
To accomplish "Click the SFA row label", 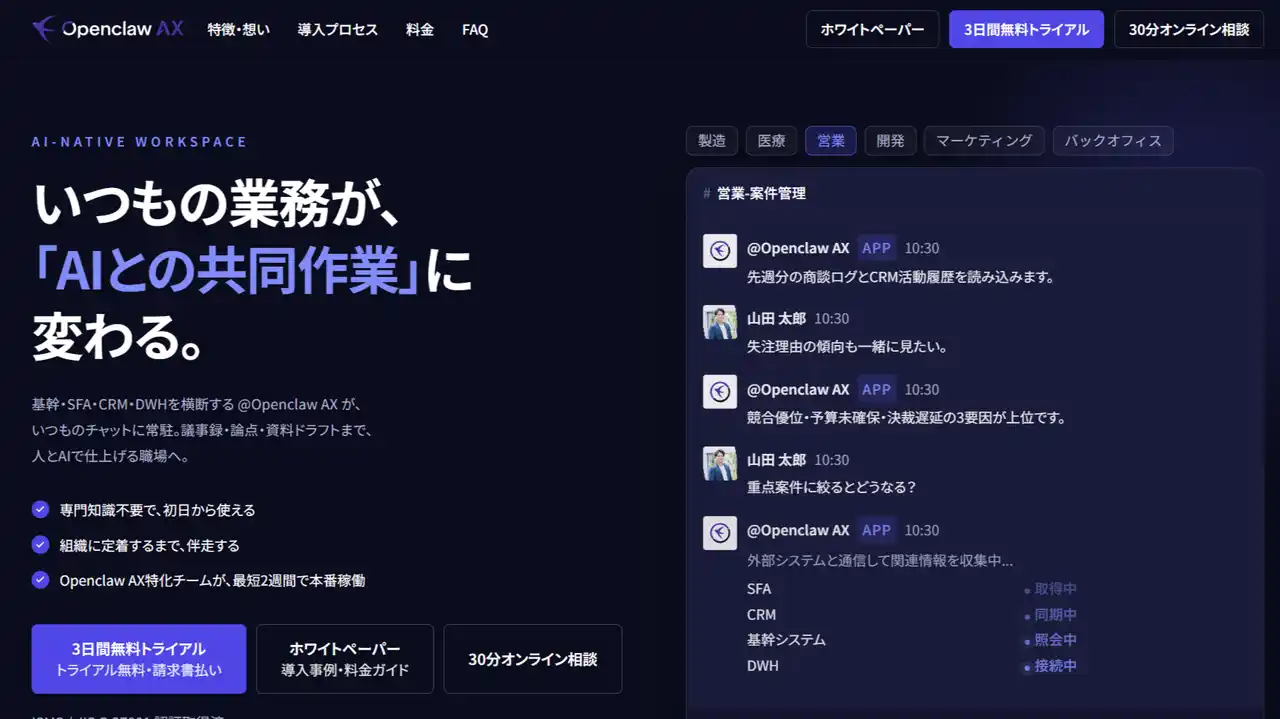I will click(x=759, y=589).
